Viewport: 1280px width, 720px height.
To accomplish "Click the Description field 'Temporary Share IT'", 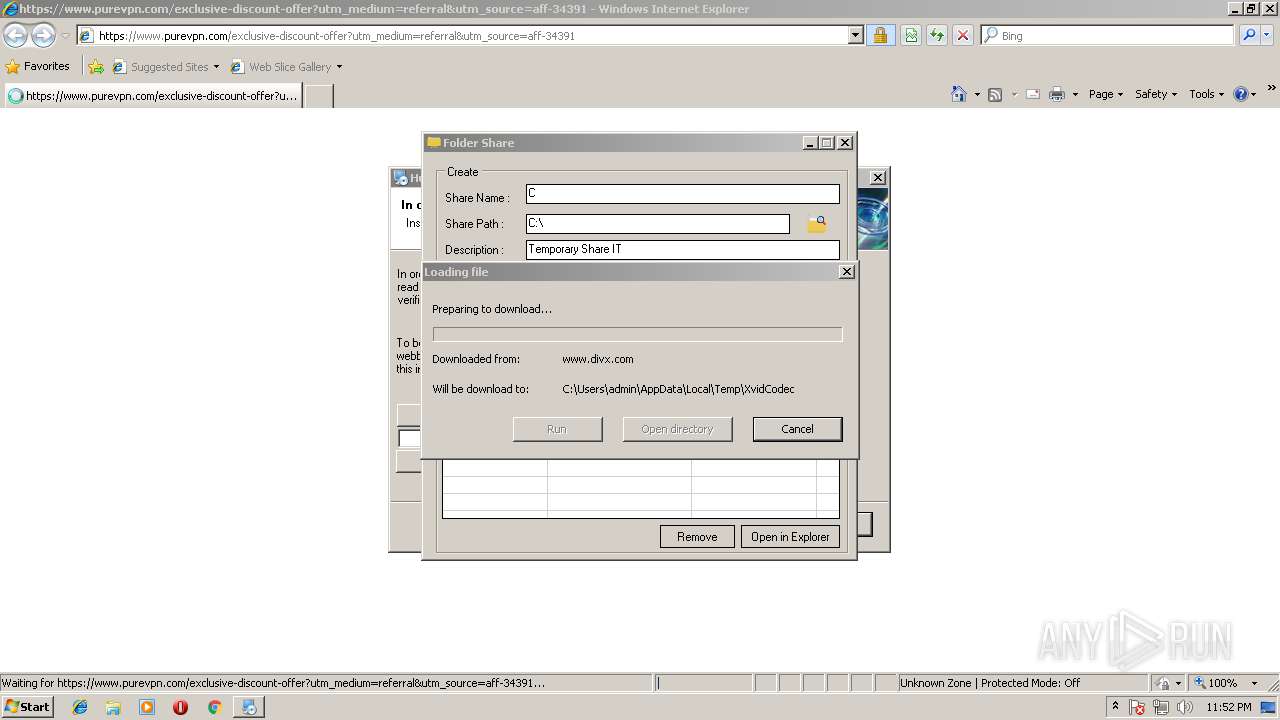I will point(683,250).
